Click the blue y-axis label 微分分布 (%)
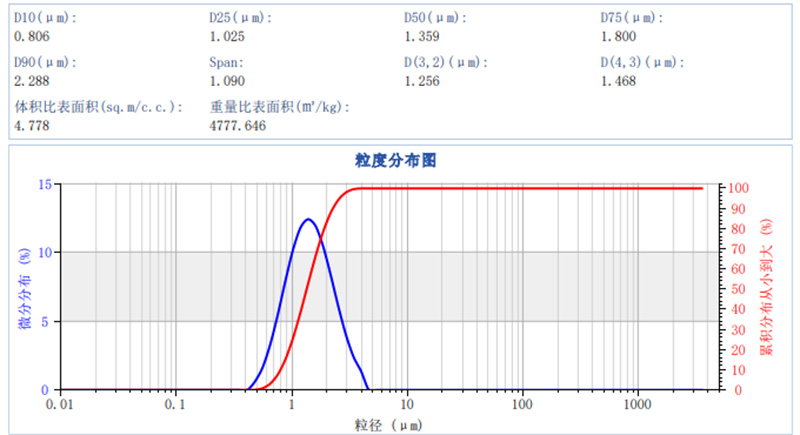Viewport: 800px width, 435px height. click(x=23, y=290)
